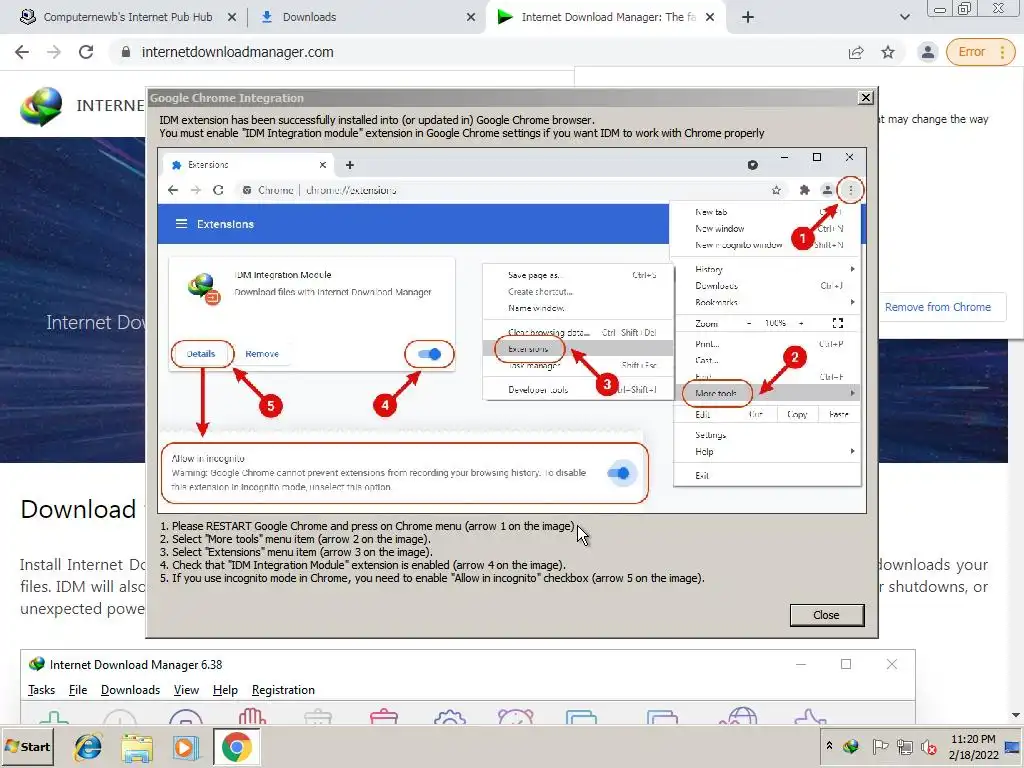
Task: Open the Downloads menu in IDM
Action: pyautogui.click(x=130, y=690)
